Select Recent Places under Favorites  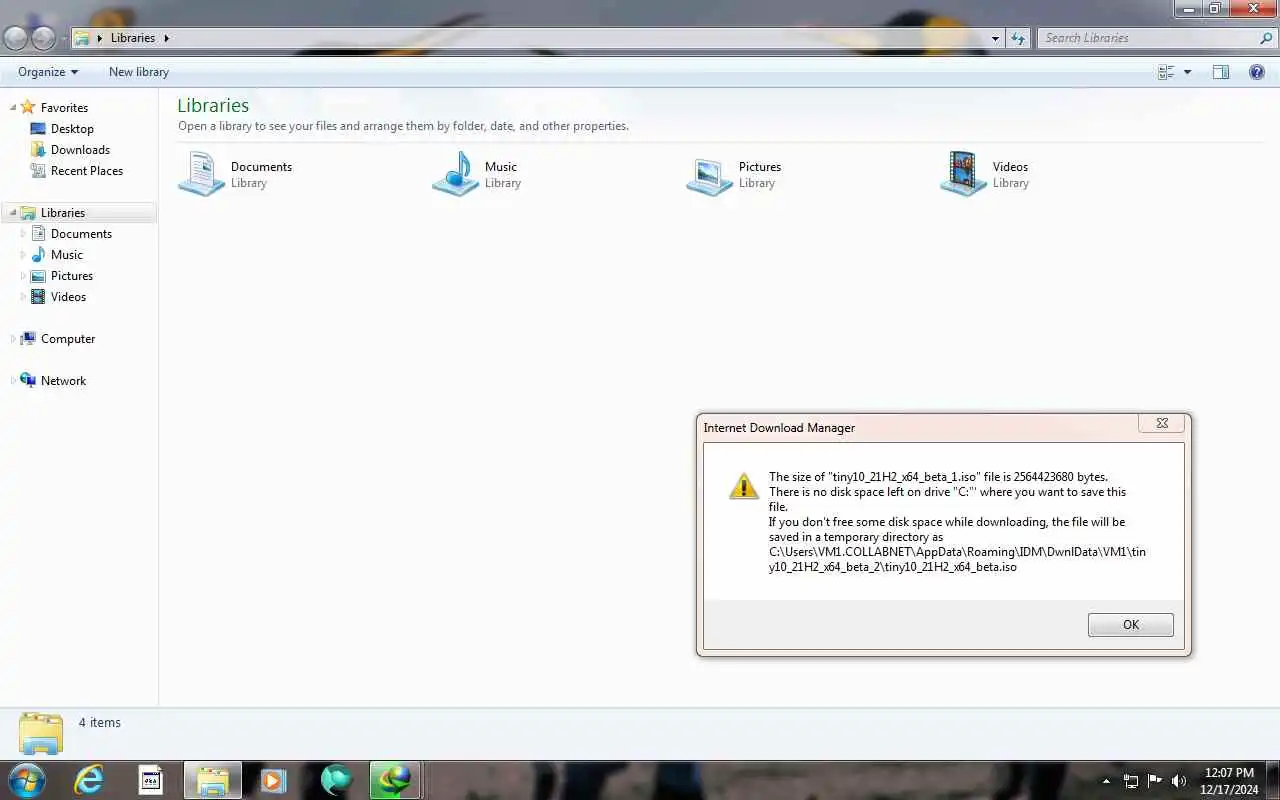87,171
